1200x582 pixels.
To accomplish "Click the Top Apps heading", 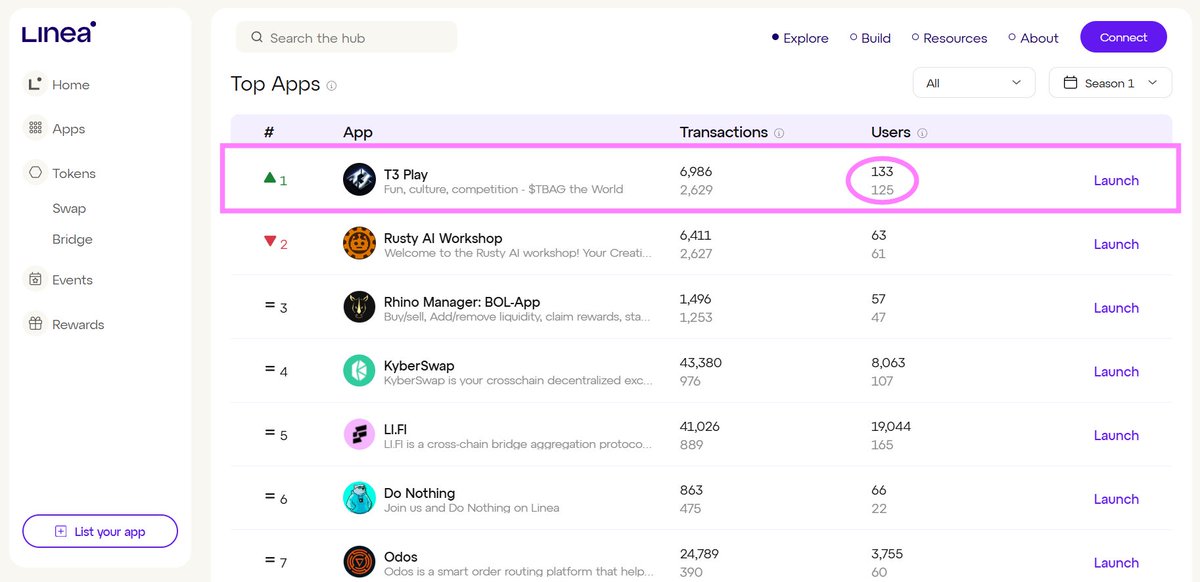I will [275, 84].
